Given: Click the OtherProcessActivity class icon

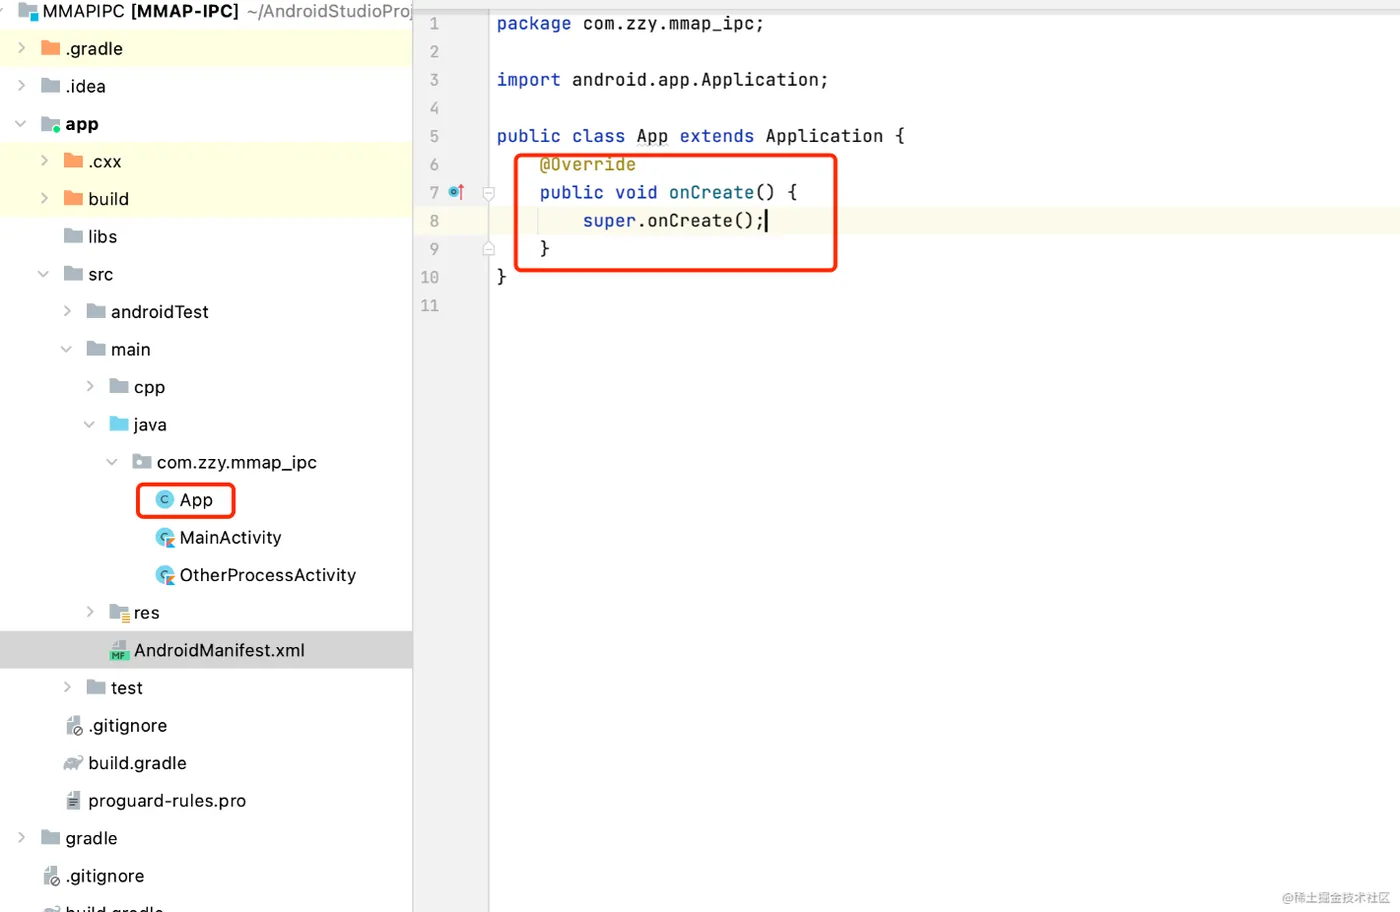Looking at the screenshot, I should tap(166, 575).
